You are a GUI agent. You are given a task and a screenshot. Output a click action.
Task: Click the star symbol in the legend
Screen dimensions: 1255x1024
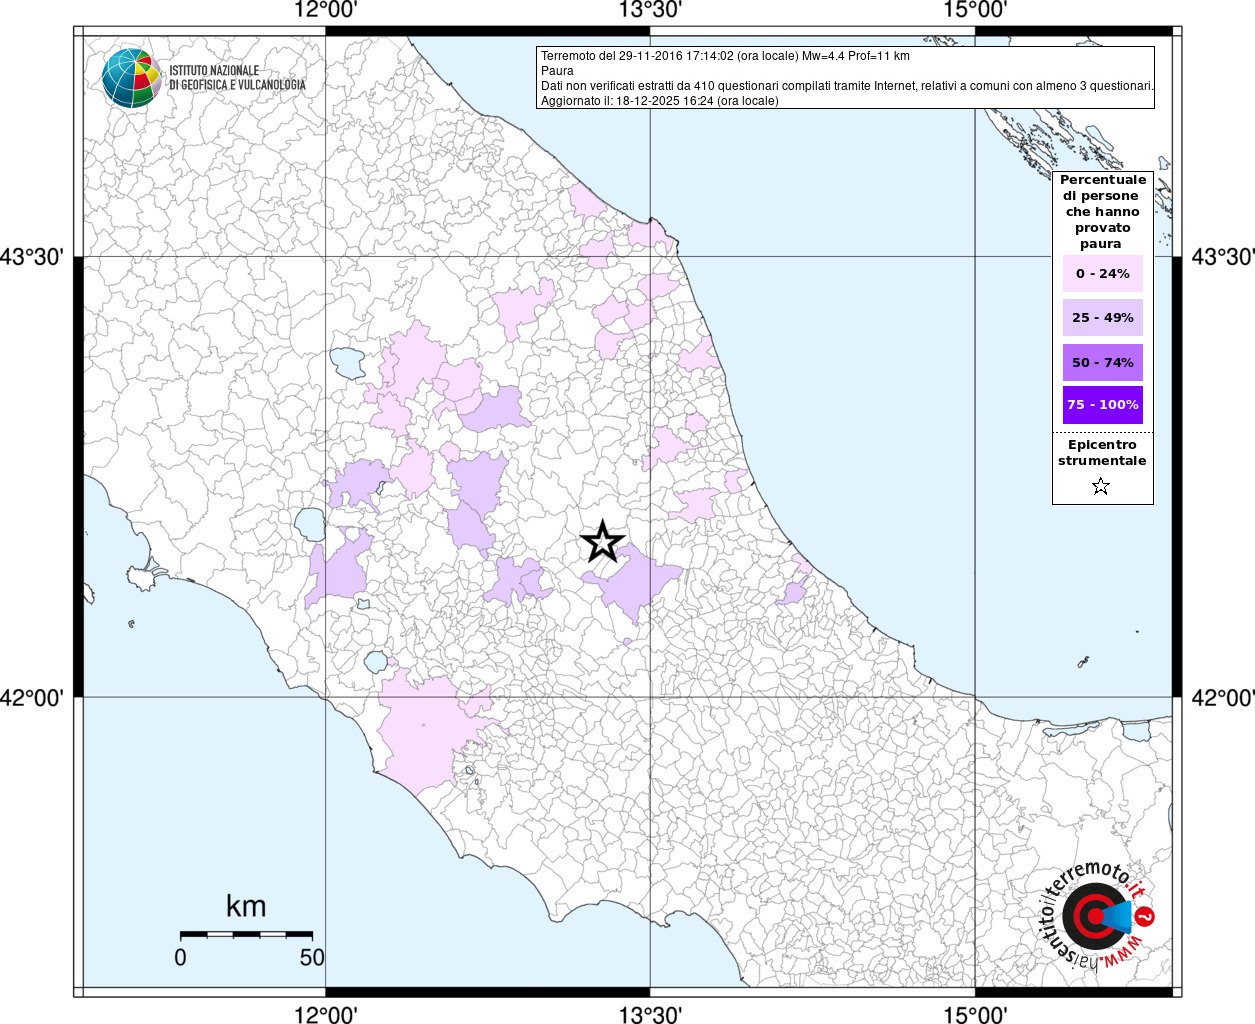[1101, 487]
